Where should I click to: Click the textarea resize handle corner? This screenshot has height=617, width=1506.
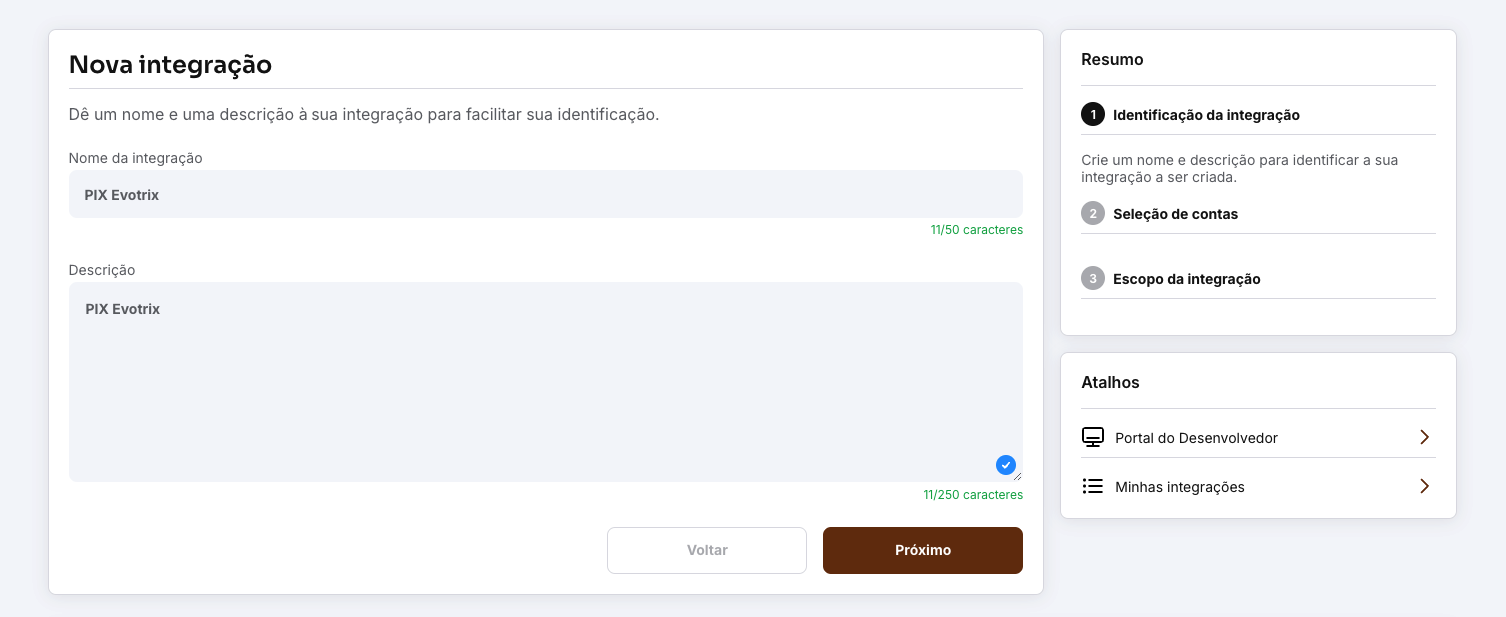1018,477
